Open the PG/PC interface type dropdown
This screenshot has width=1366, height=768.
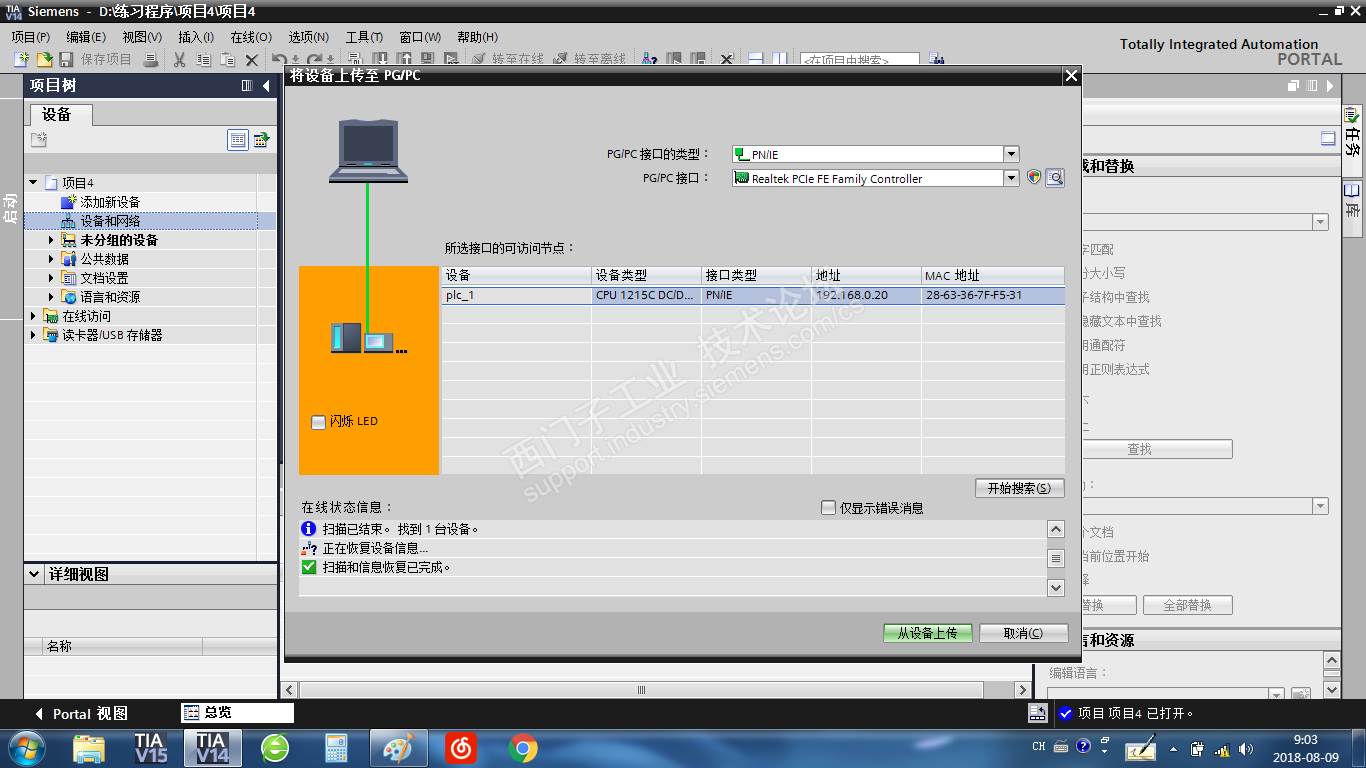tap(1011, 154)
